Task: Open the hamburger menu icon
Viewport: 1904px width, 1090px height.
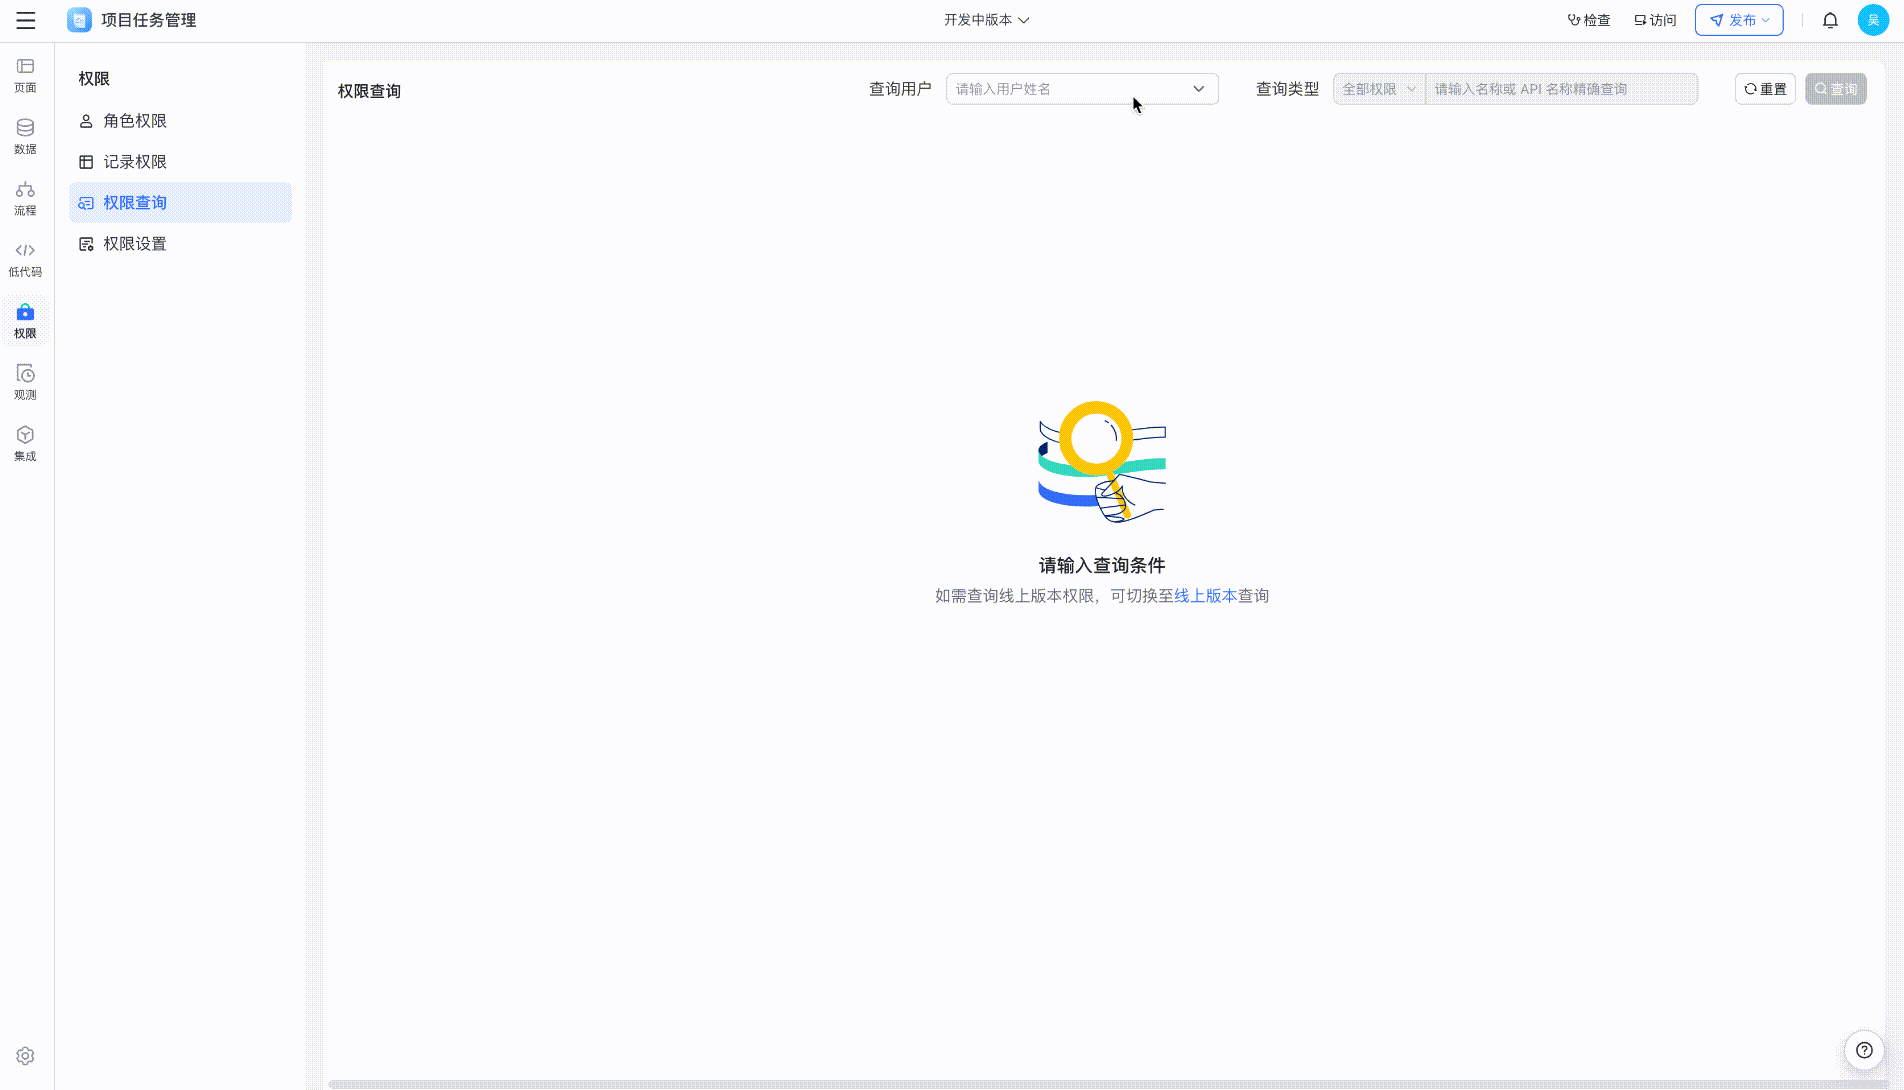Action: click(x=26, y=20)
